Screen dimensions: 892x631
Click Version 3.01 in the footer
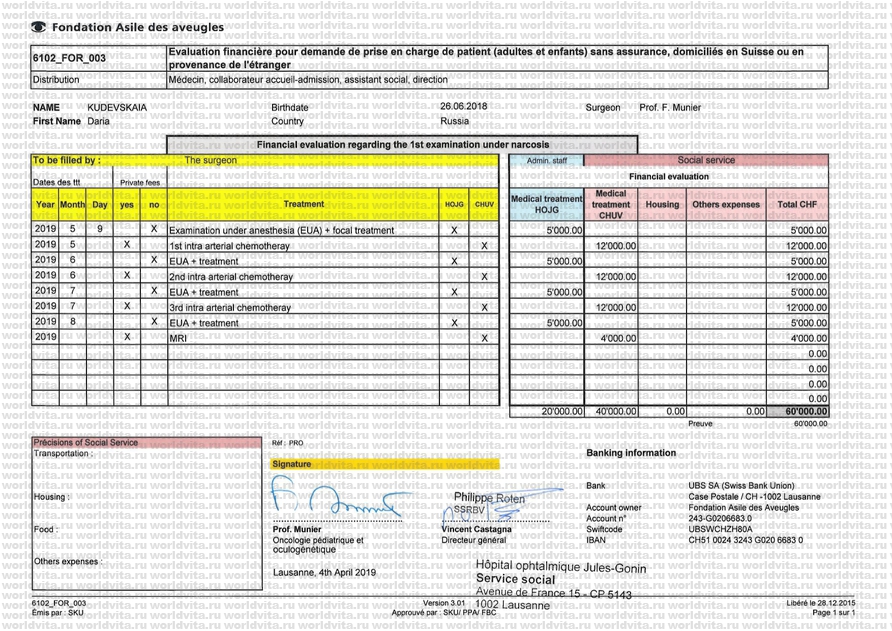coord(444,603)
